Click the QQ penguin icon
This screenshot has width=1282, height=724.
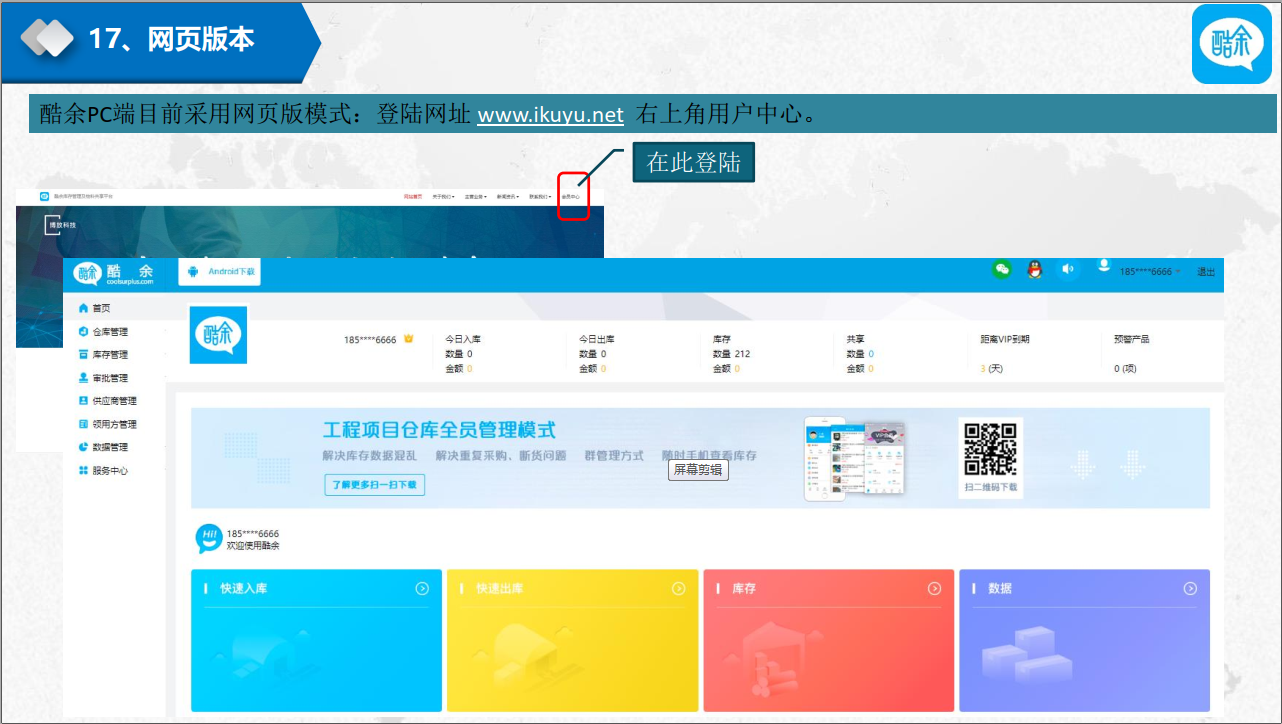[1035, 269]
